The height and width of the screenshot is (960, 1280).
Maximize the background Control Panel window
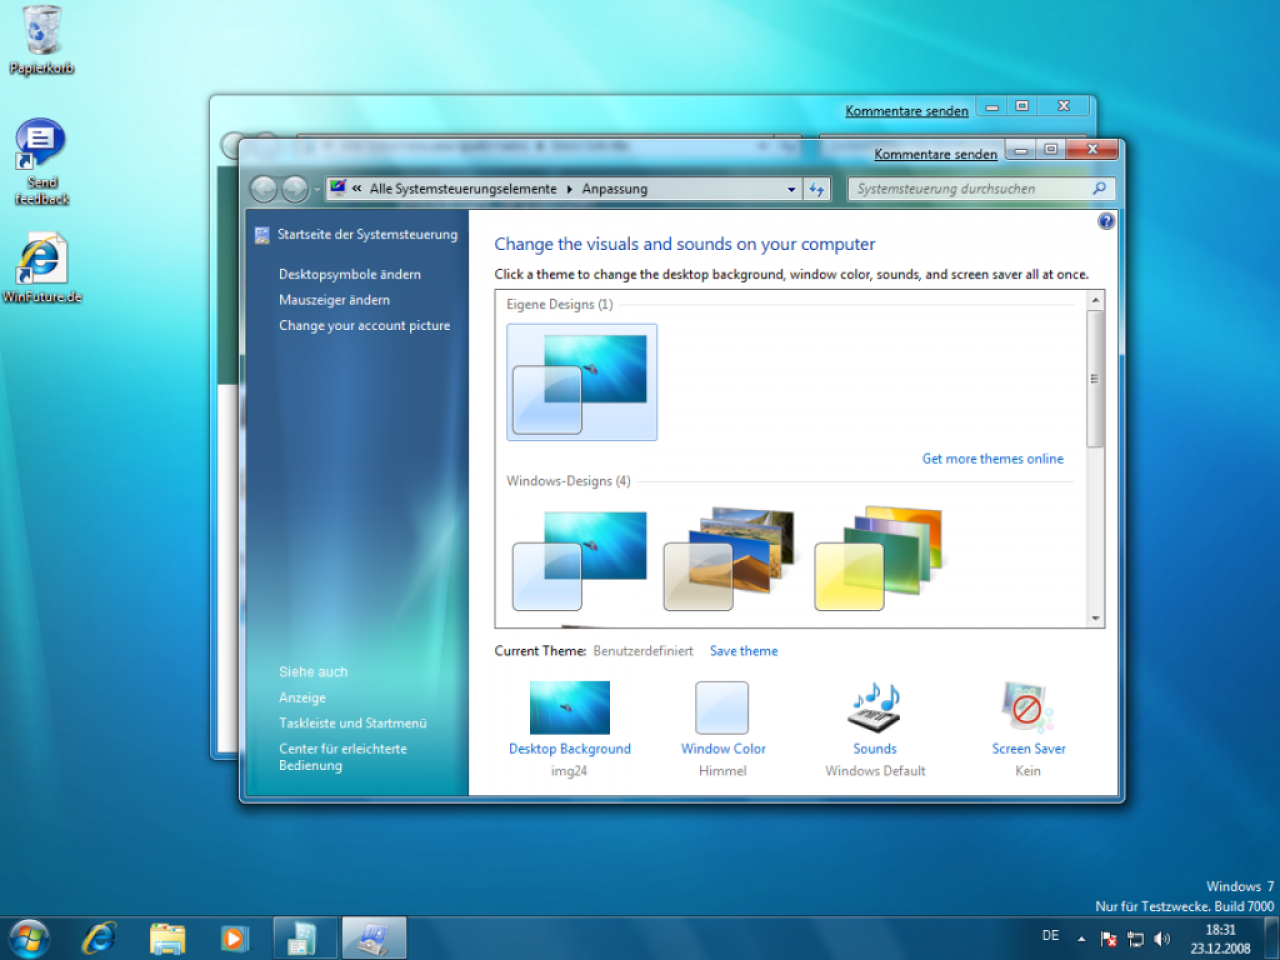1022,106
